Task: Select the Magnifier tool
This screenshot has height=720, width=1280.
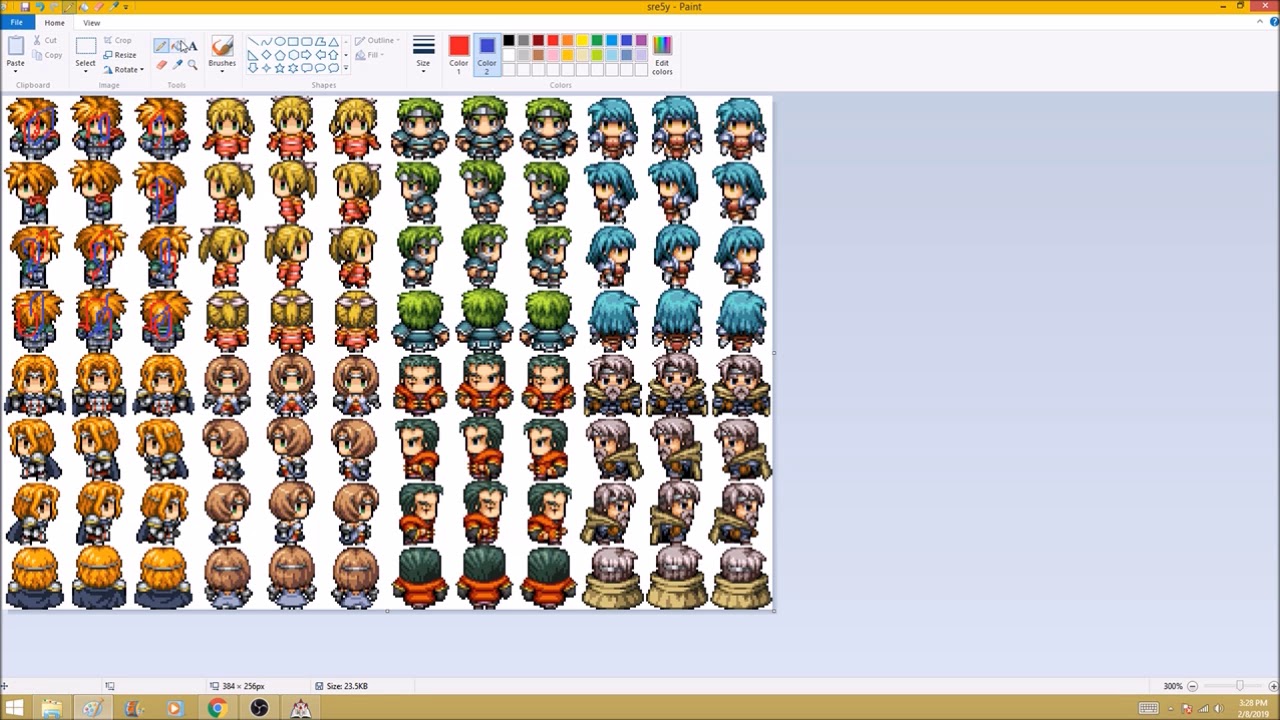Action: click(192, 65)
